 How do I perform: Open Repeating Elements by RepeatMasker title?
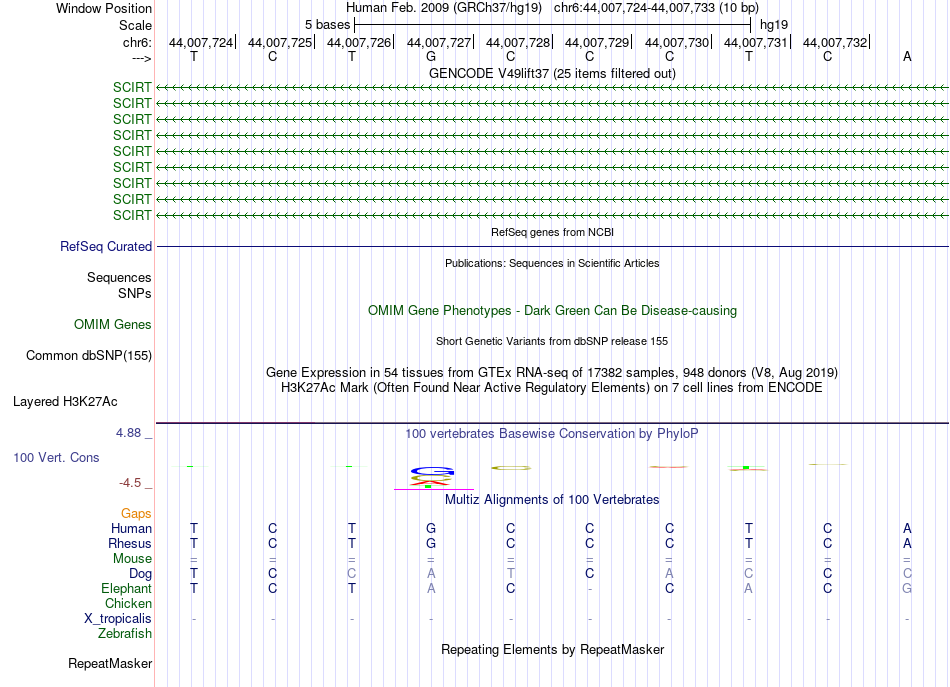tap(552, 649)
